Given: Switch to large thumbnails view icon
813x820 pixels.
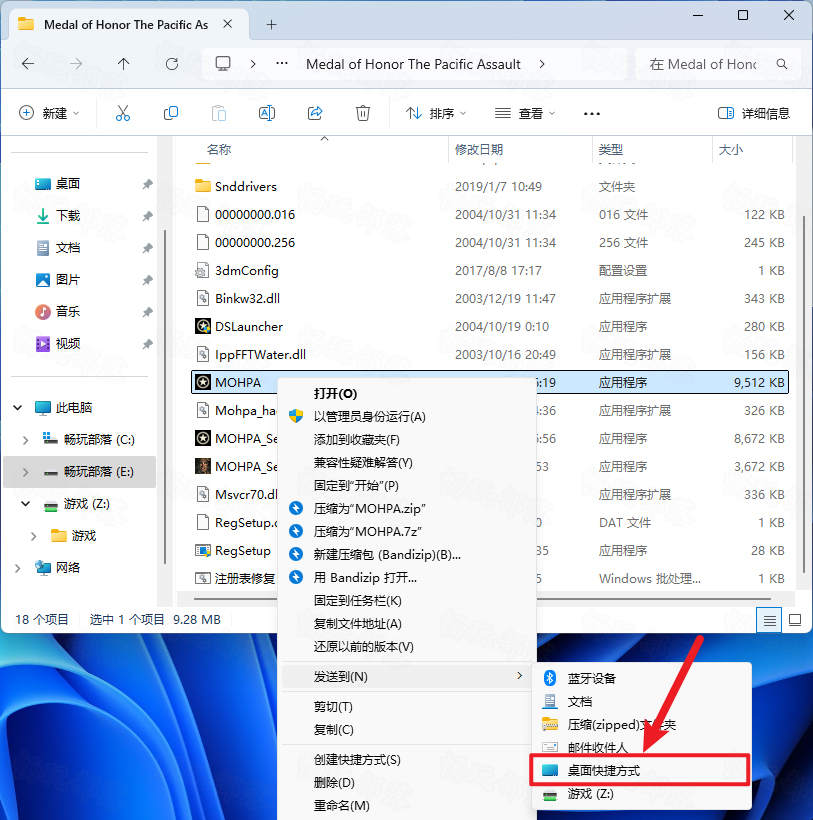Looking at the screenshot, I should (x=795, y=620).
